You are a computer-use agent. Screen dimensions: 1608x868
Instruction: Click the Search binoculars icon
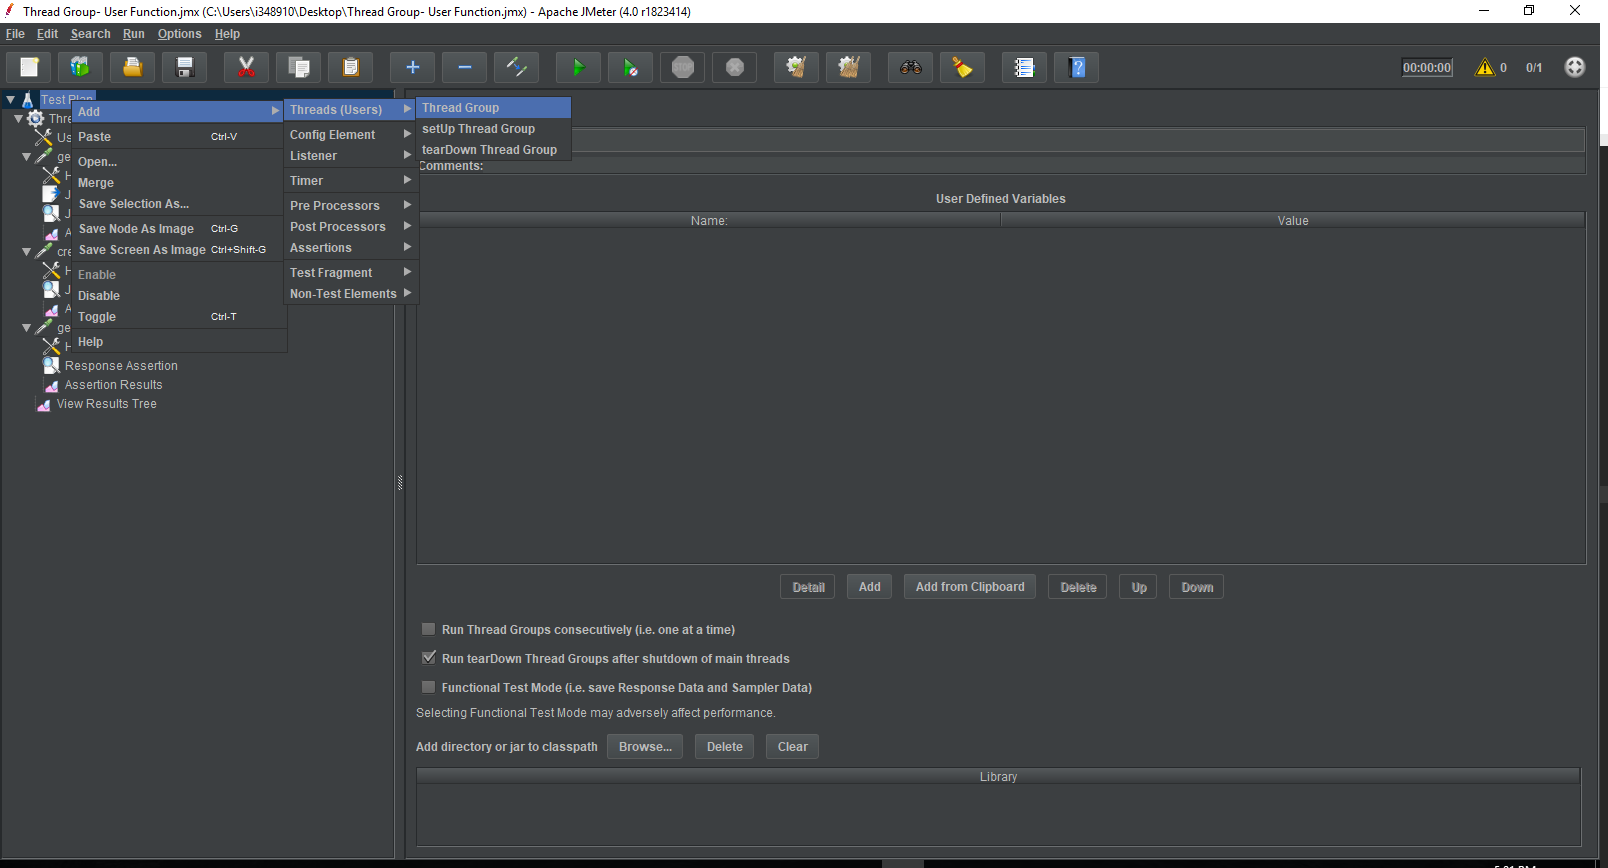point(910,67)
